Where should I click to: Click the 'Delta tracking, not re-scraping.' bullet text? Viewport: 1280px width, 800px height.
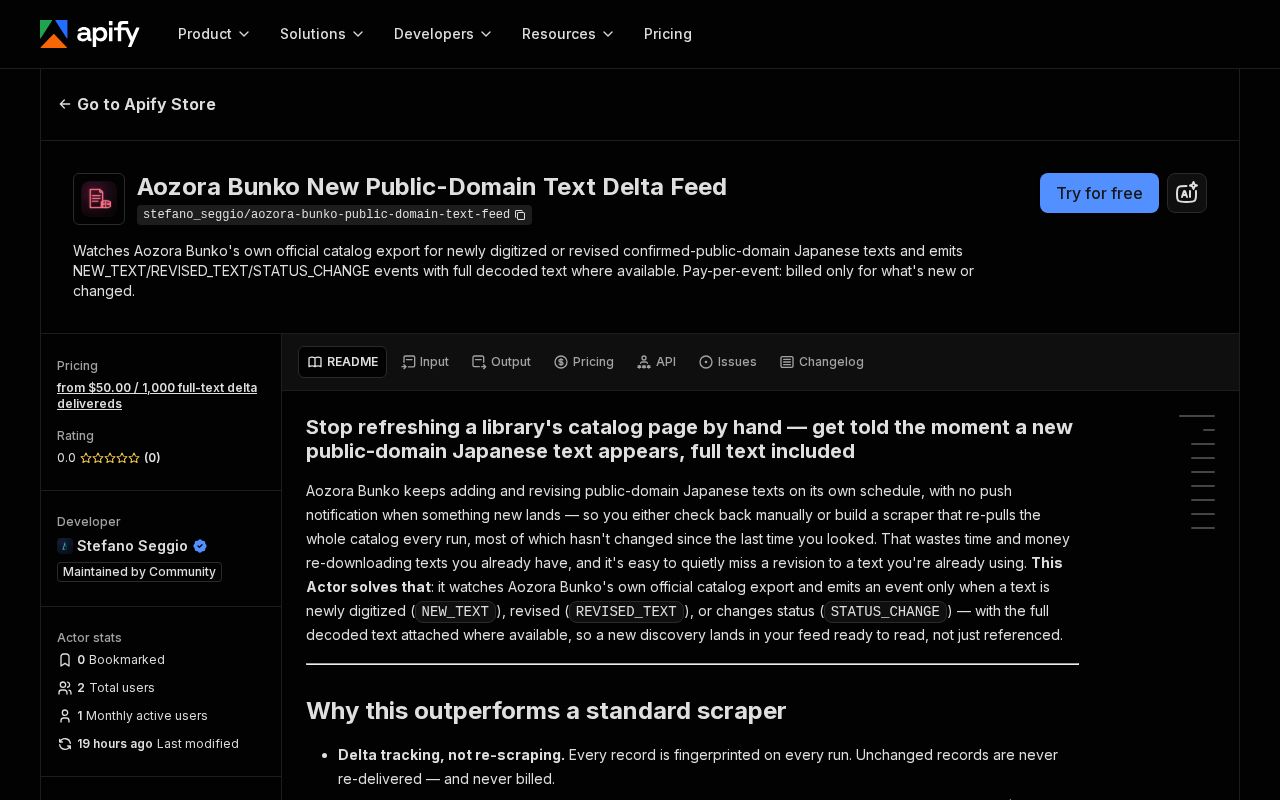tap(451, 755)
